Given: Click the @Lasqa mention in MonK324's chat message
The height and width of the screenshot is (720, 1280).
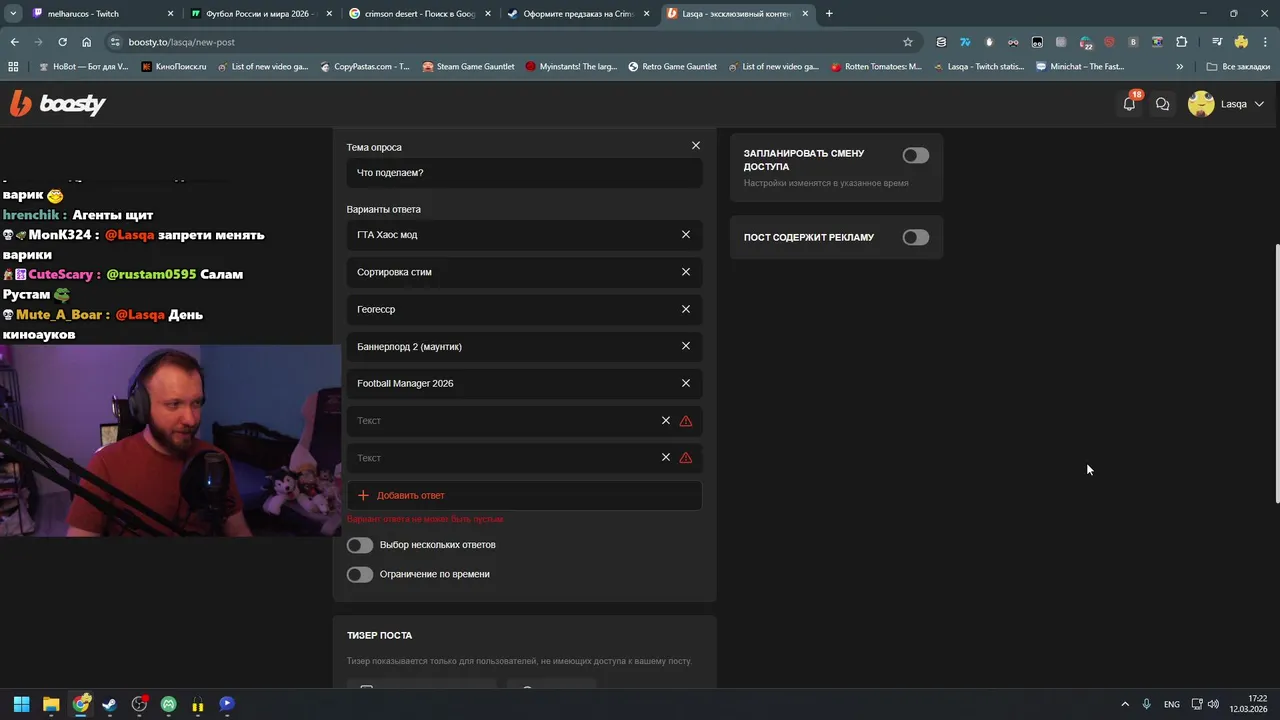Looking at the screenshot, I should pyautogui.click(x=129, y=235).
